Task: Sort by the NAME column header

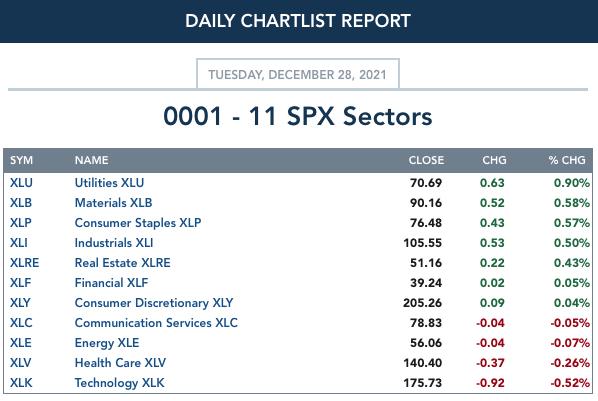Action: point(92,160)
